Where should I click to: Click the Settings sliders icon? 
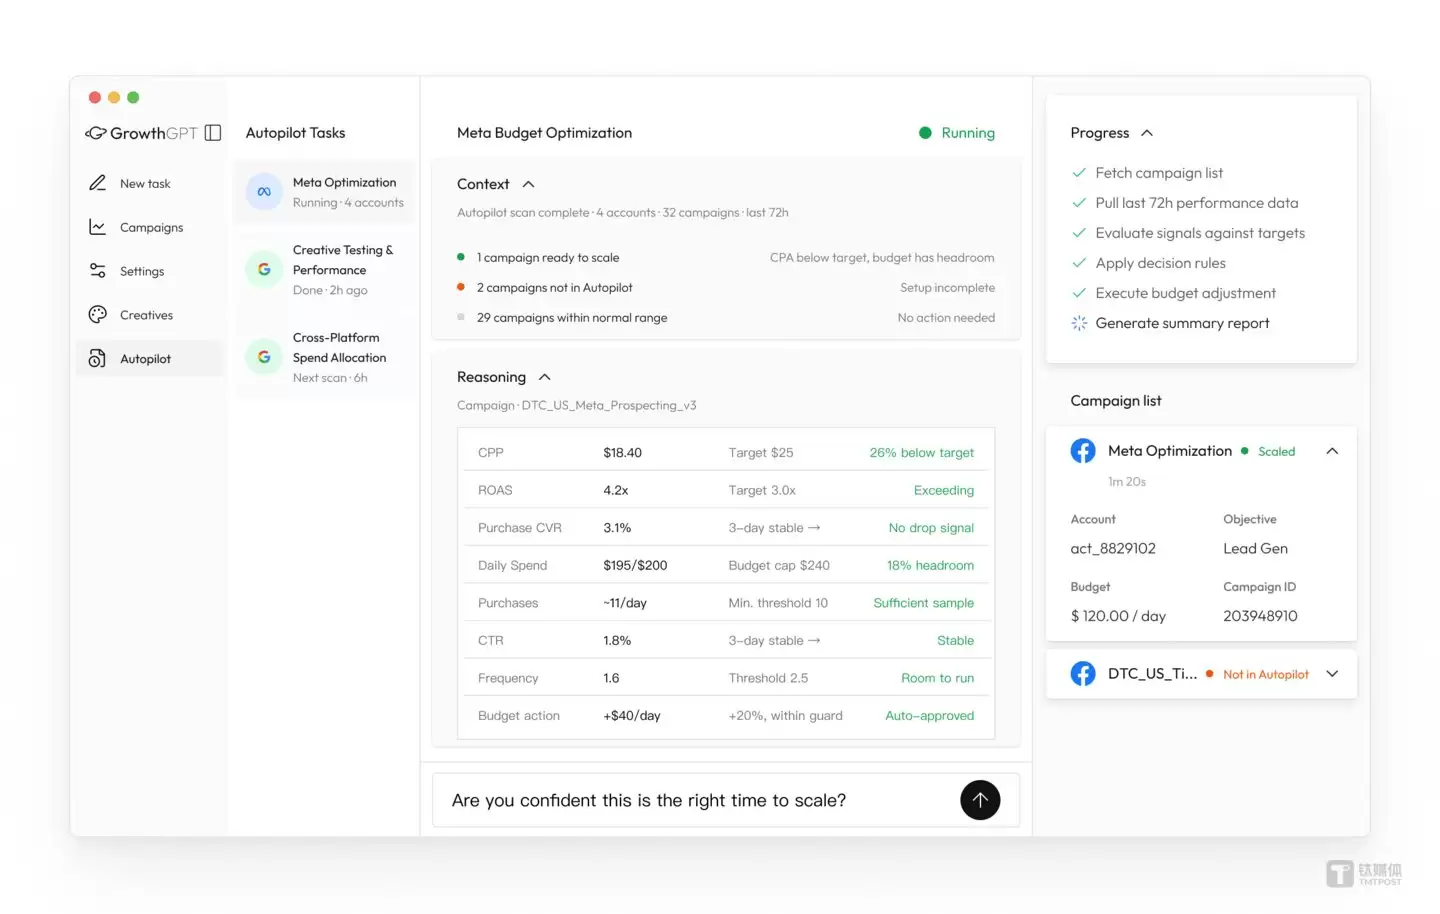[x=97, y=270]
